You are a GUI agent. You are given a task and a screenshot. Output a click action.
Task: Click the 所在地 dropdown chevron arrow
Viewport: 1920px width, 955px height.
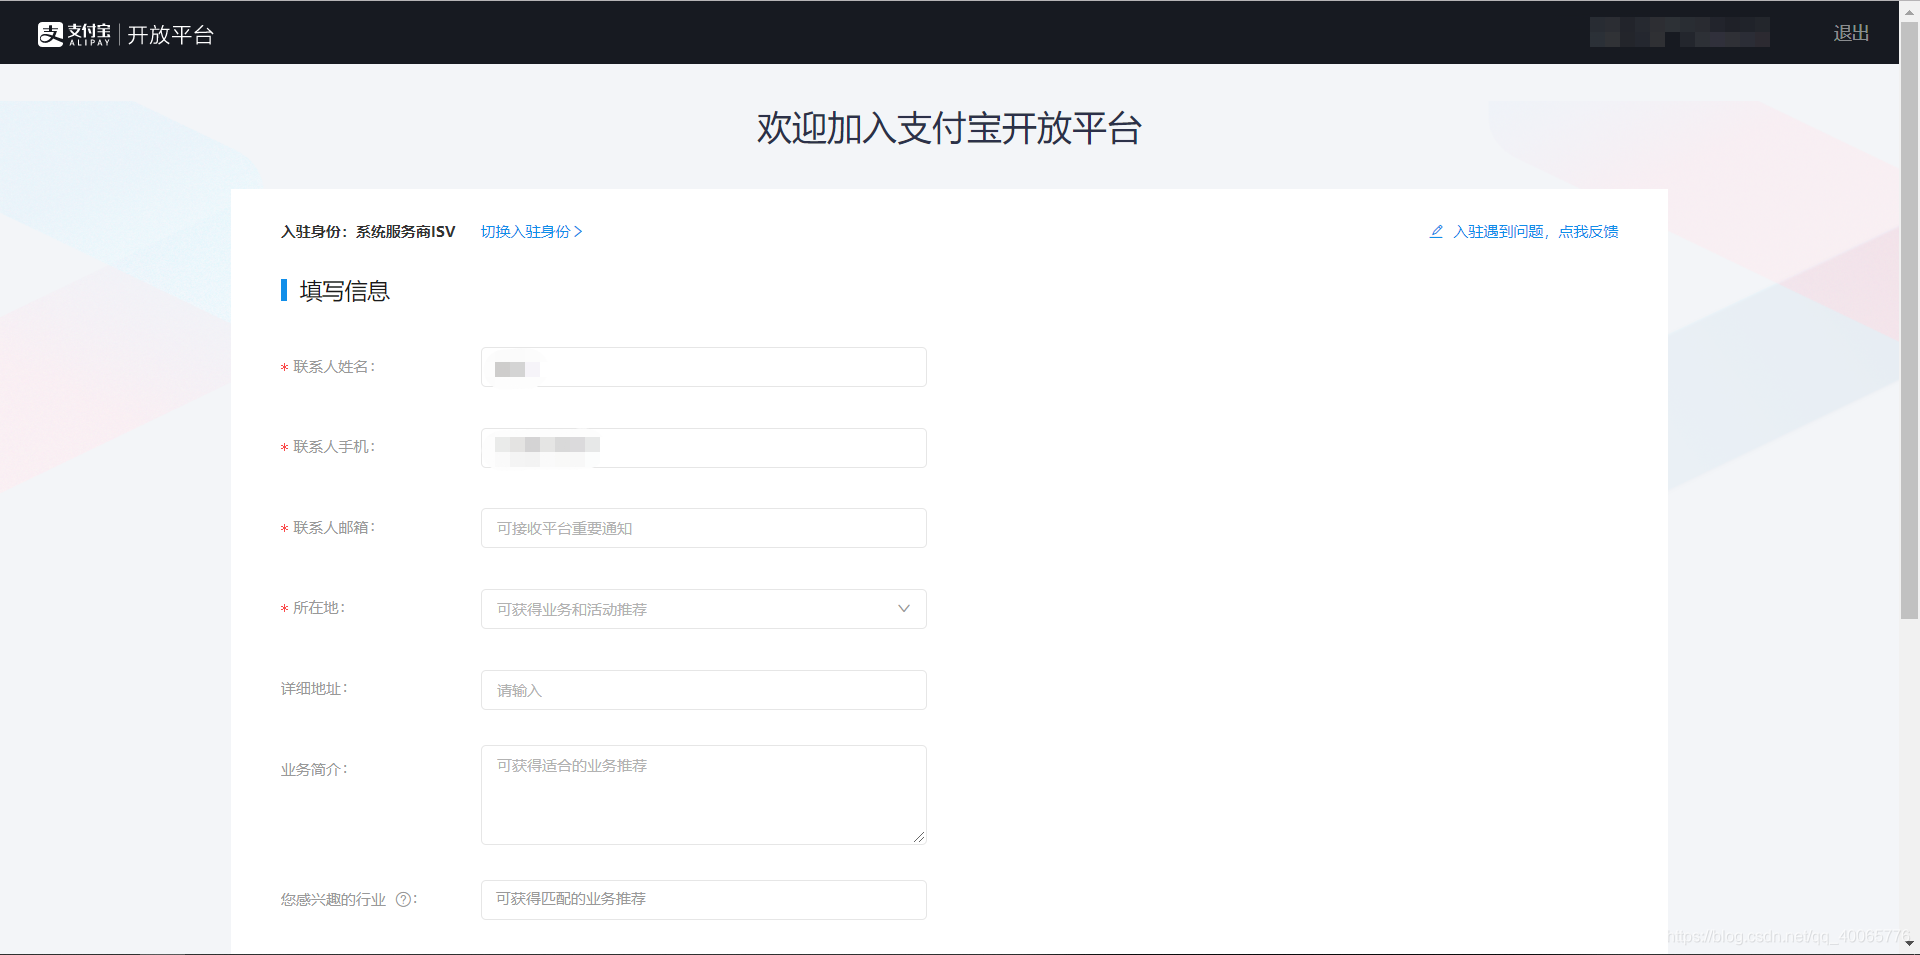(904, 609)
